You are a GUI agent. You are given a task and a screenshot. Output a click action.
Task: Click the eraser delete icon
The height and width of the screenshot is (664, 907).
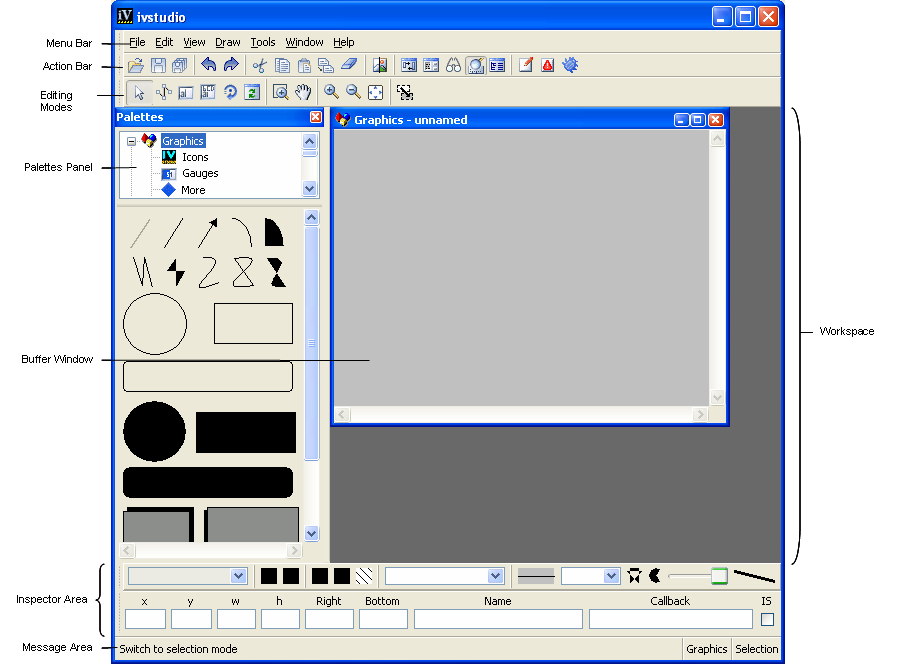point(348,66)
